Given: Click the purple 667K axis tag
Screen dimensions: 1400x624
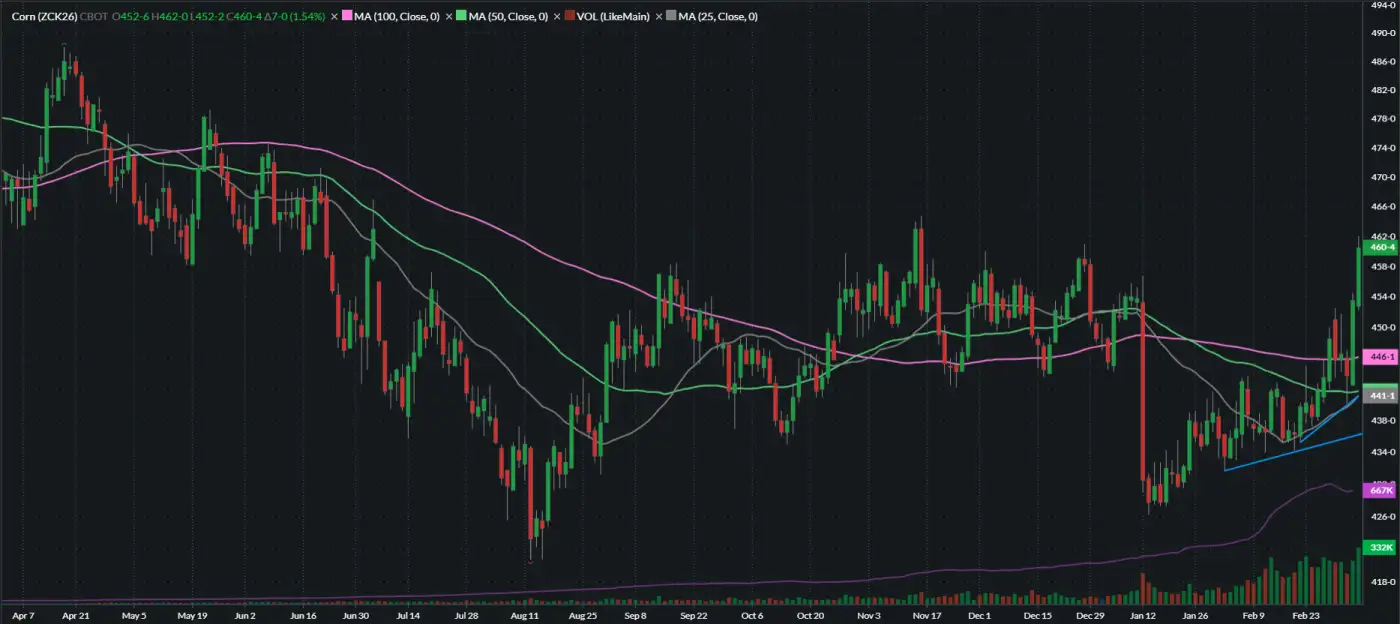Looking at the screenshot, I should point(1381,491).
